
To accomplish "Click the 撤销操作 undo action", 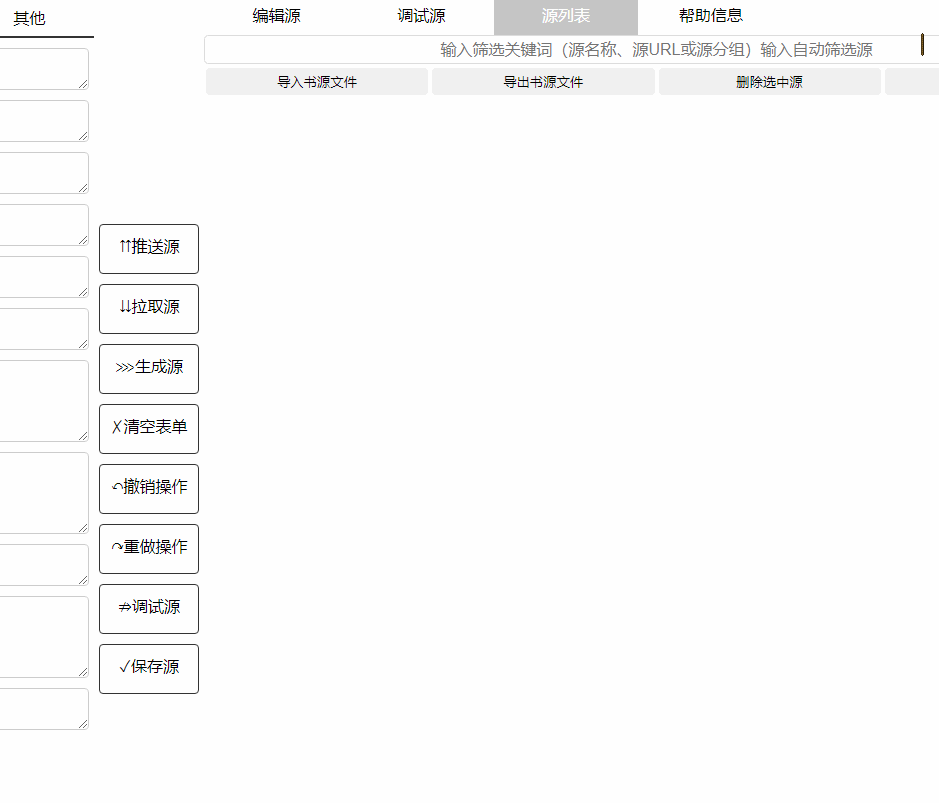I will click(148, 489).
